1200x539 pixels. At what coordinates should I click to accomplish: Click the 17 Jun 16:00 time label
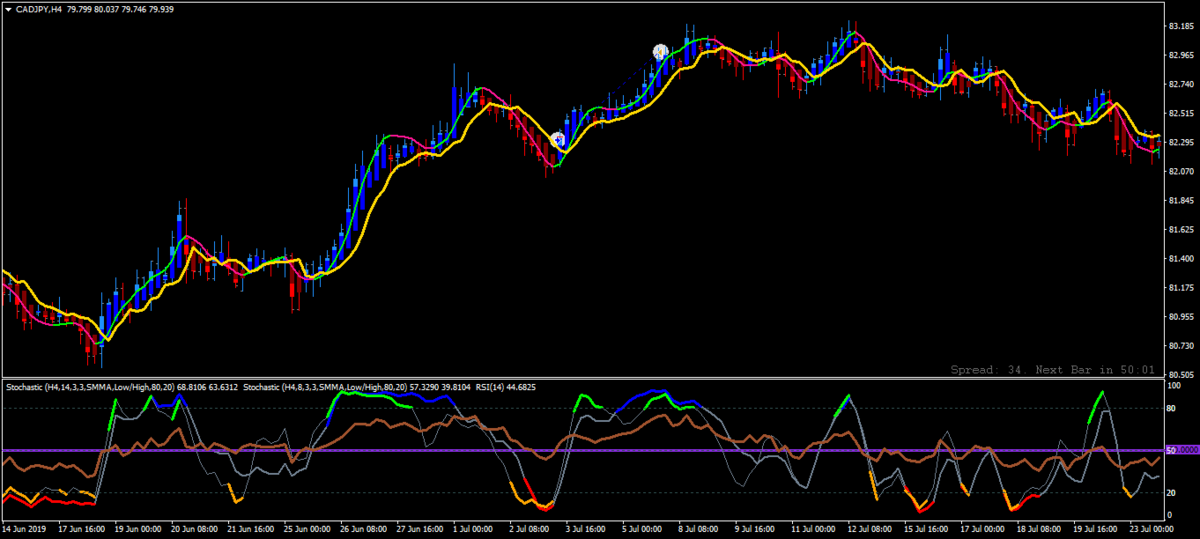84,527
